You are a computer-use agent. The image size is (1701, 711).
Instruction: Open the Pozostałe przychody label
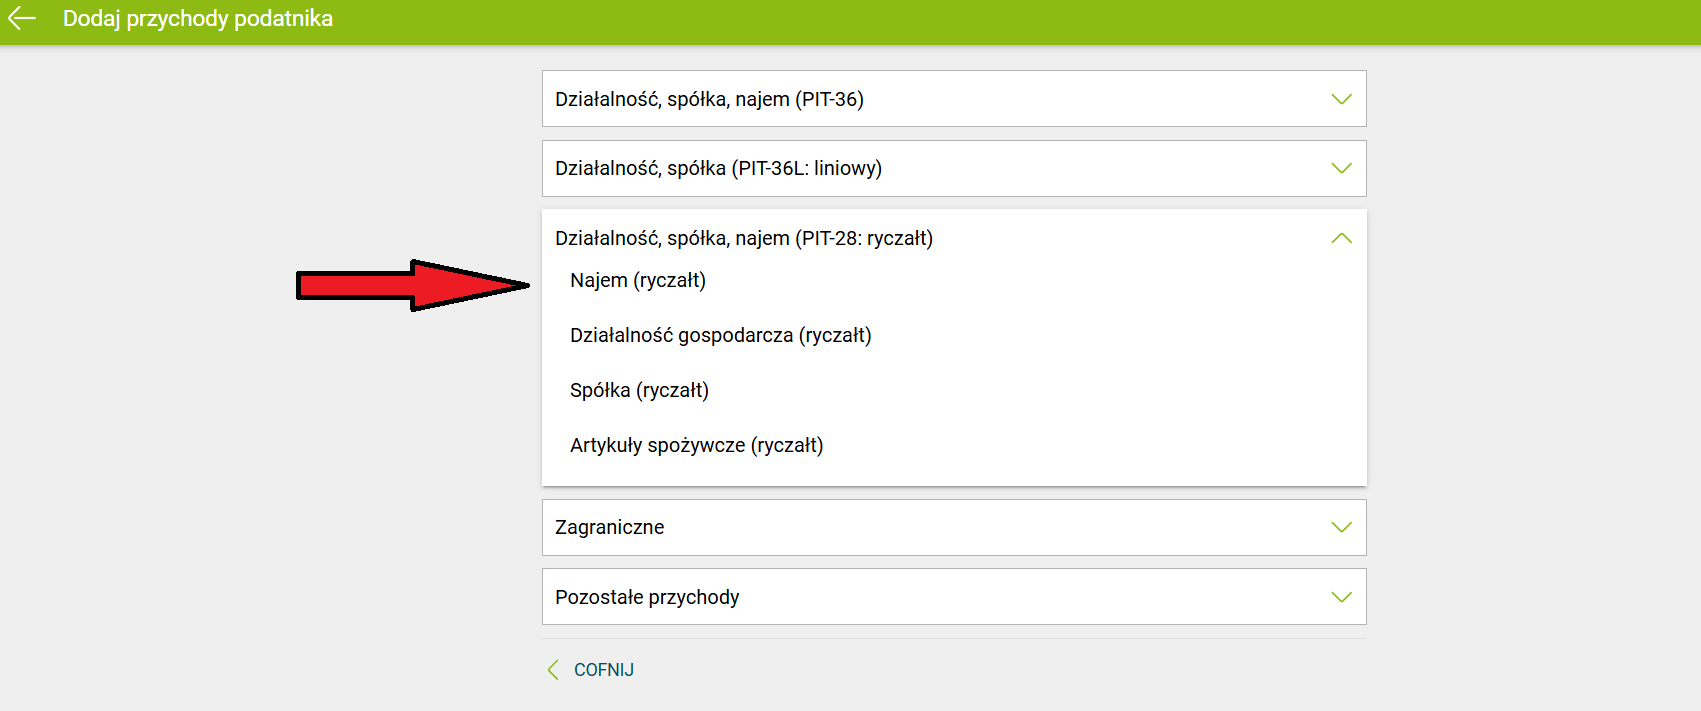click(x=647, y=597)
